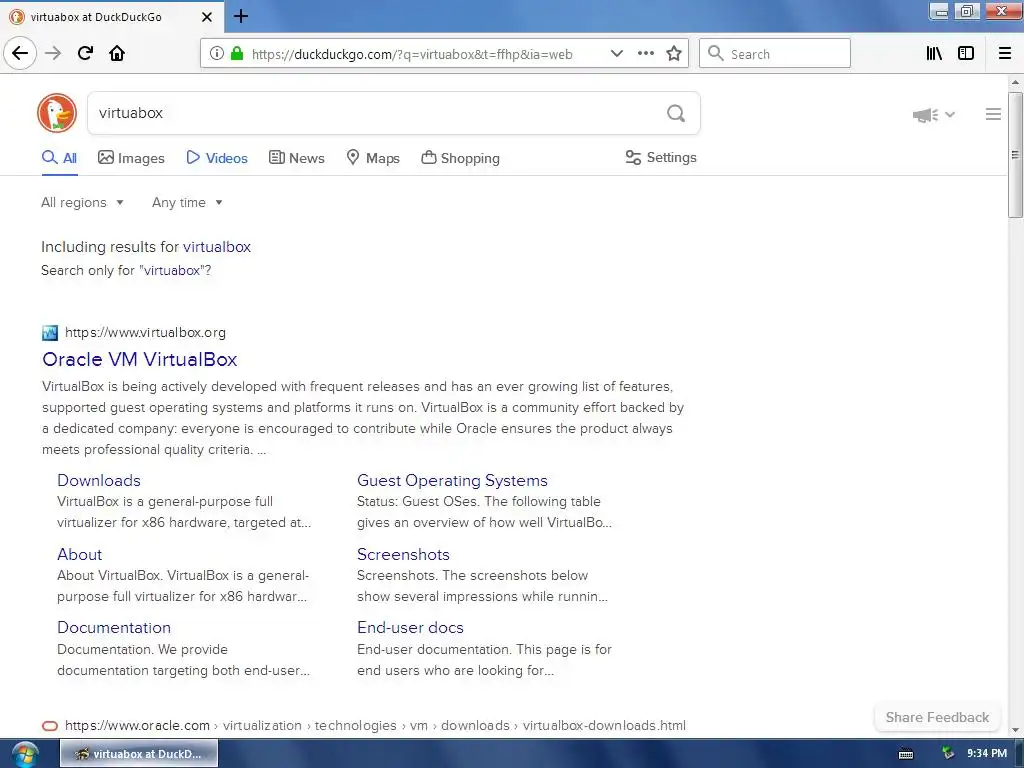Switch to the Shopping tab
The height and width of the screenshot is (768, 1024).
(x=460, y=158)
